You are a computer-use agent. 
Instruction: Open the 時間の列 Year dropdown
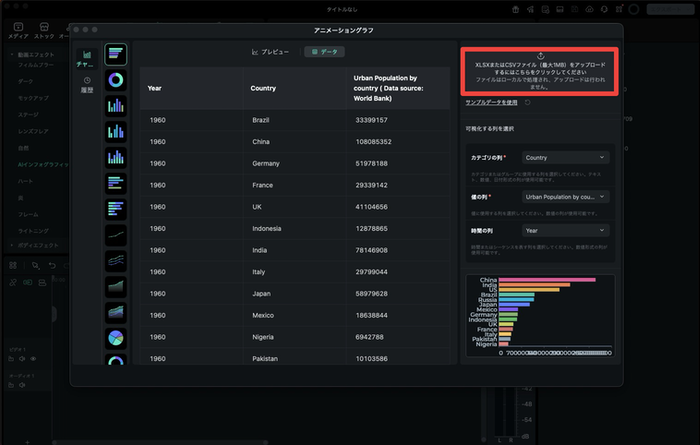[566, 230]
